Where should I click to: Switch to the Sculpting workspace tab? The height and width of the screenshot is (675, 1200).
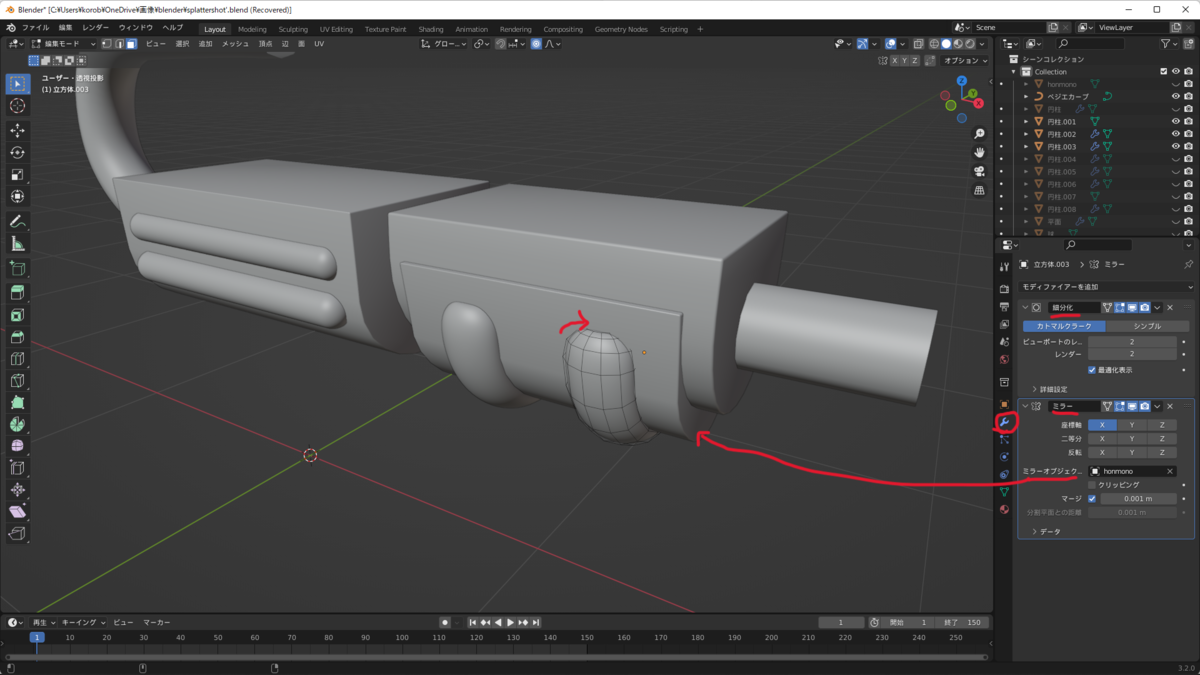[x=293, y=29]
